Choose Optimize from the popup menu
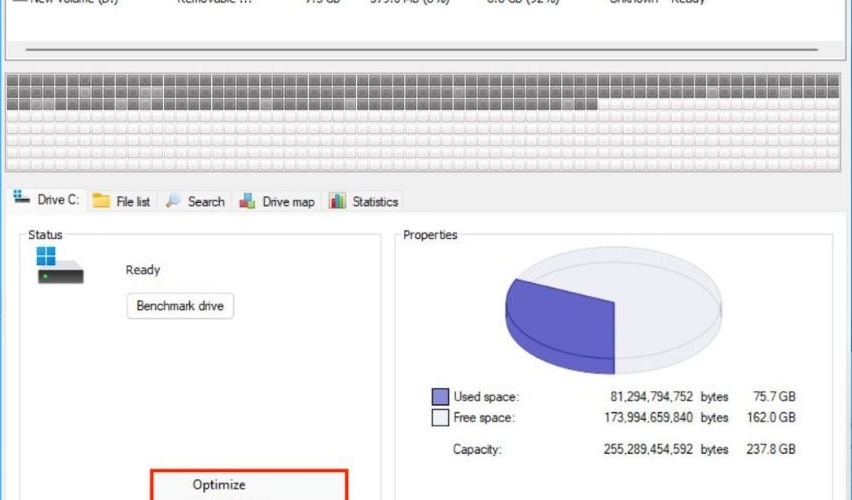The width and height of the screenshot is (852, 500). tap(219, 485)
